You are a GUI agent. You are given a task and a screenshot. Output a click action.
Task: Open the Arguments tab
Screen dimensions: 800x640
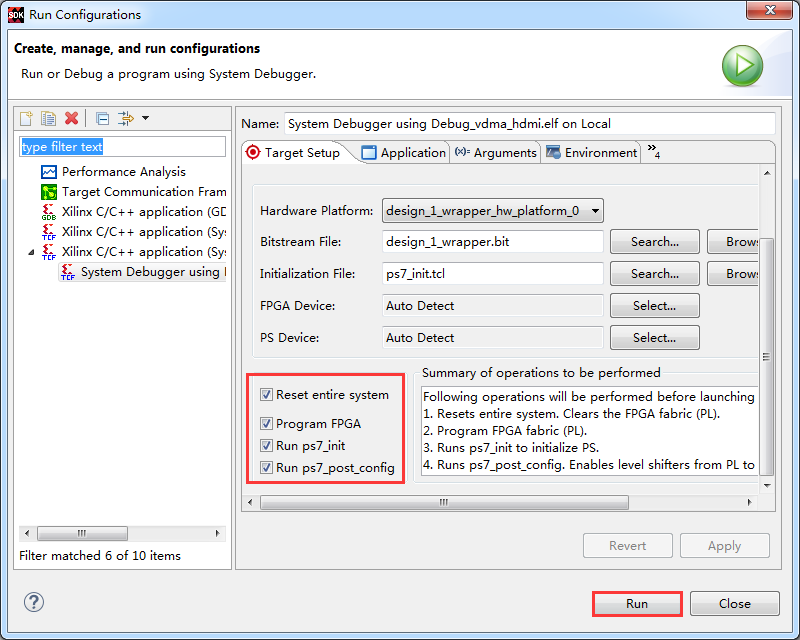[495, 153]
